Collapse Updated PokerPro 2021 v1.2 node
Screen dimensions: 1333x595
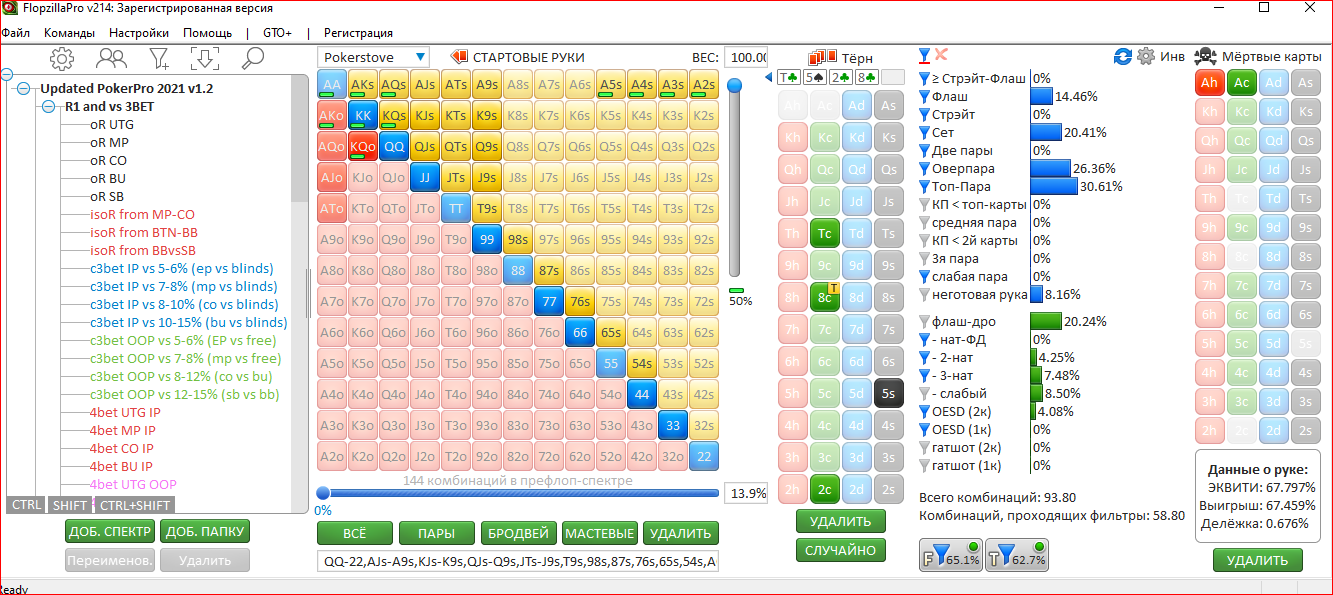coord(24,89)
